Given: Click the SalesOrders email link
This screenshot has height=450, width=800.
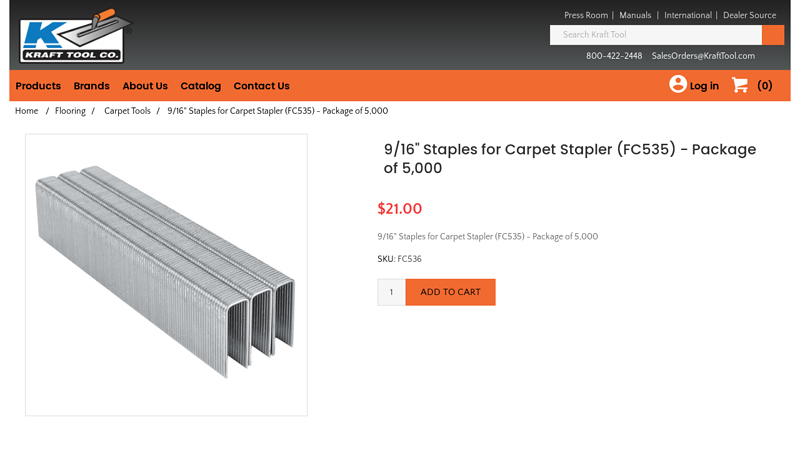Looking at the screenshot, I should [703, 56].
